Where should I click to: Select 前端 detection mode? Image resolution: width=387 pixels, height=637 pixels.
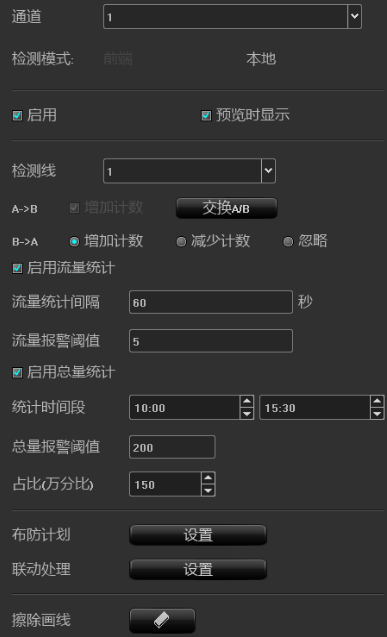pyautogui.click(x=118, y=59)
